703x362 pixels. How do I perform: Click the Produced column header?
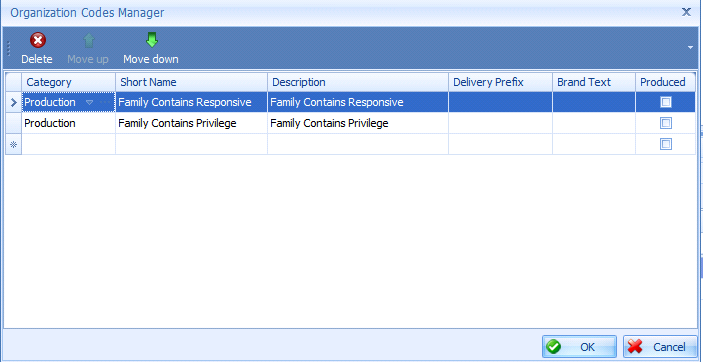665,82
